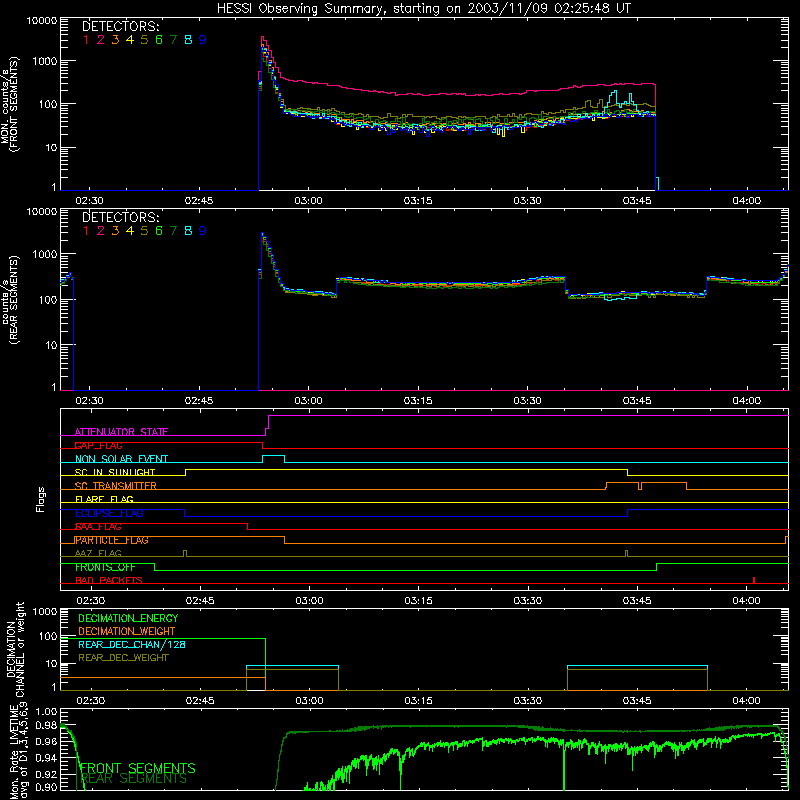Click the counts/s (REAR SEGMENTS) axis title
800x800 pixels.
point(9,299)
